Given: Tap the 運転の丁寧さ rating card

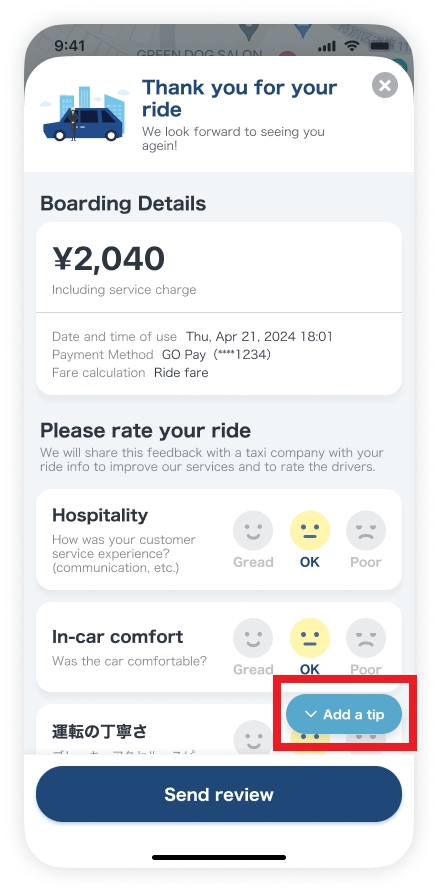Looking at the screenshot, I should 219,729.
